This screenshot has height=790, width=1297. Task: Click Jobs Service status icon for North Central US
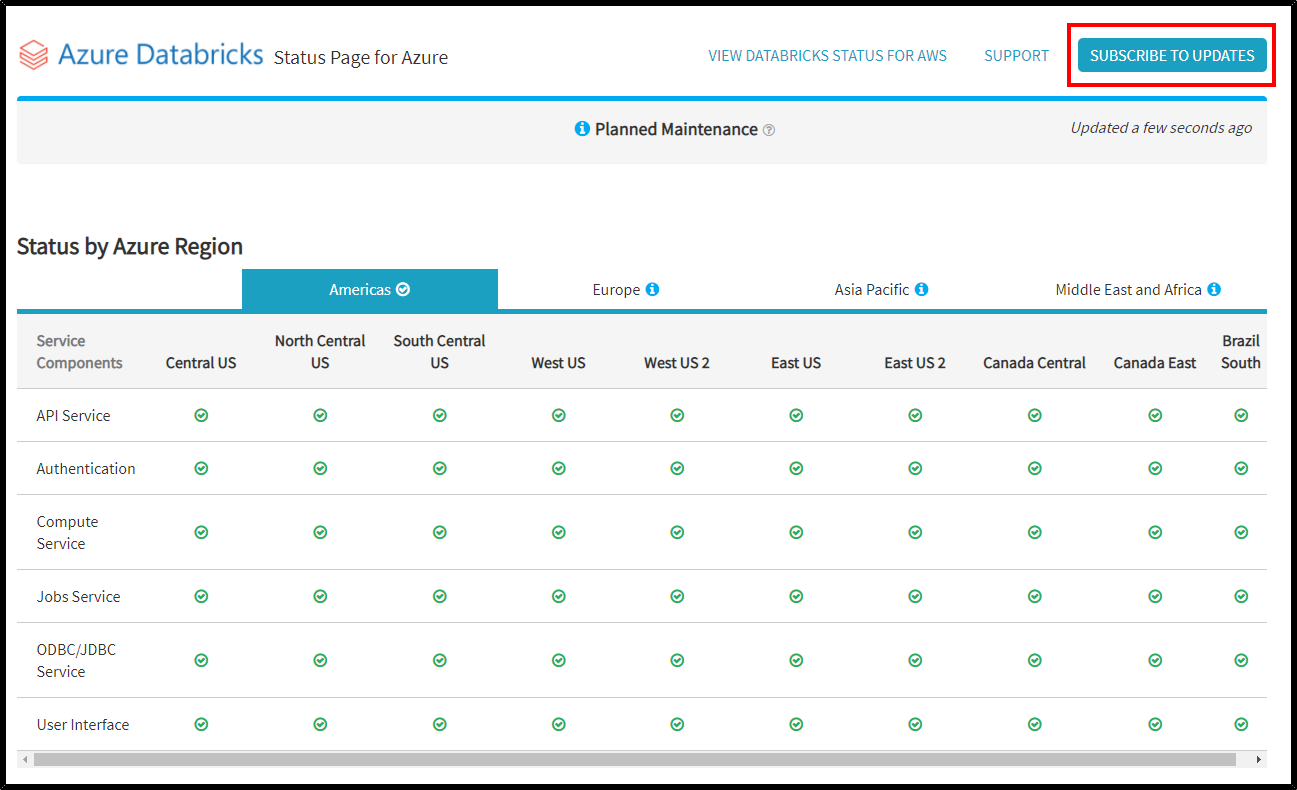320,596
